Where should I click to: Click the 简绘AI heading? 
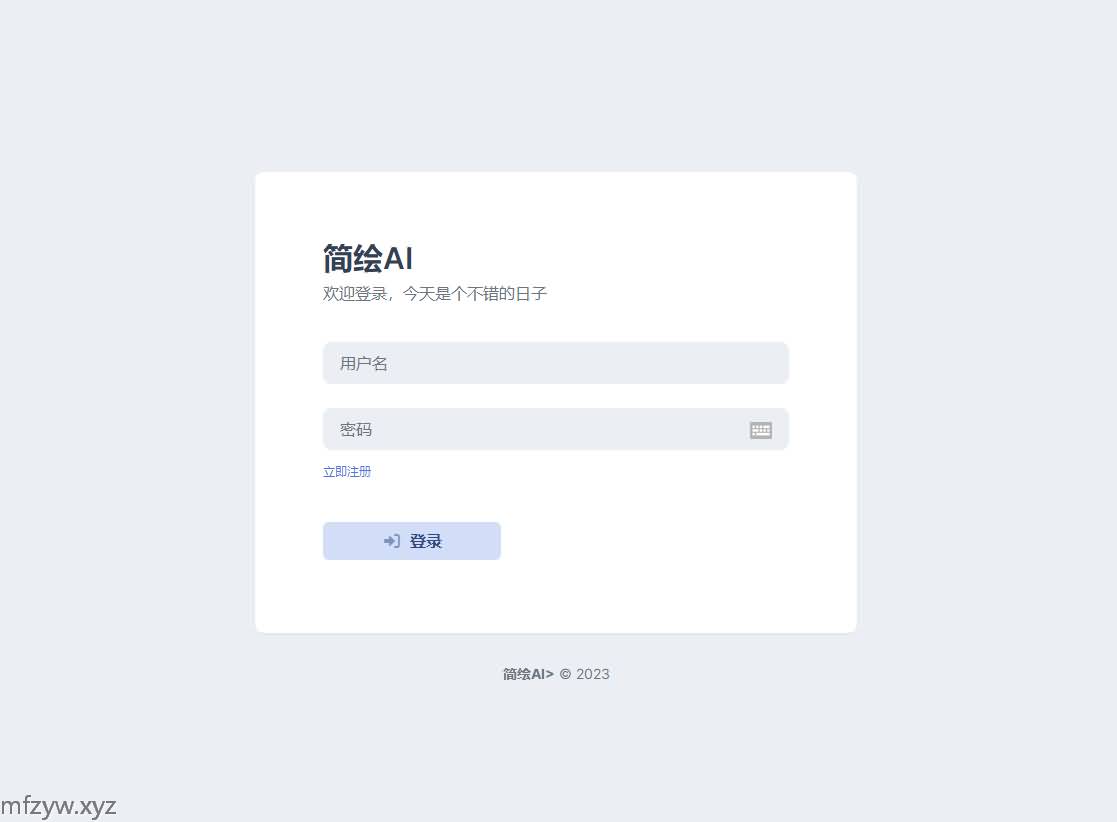pyautogui.click(x=368, y=259)
